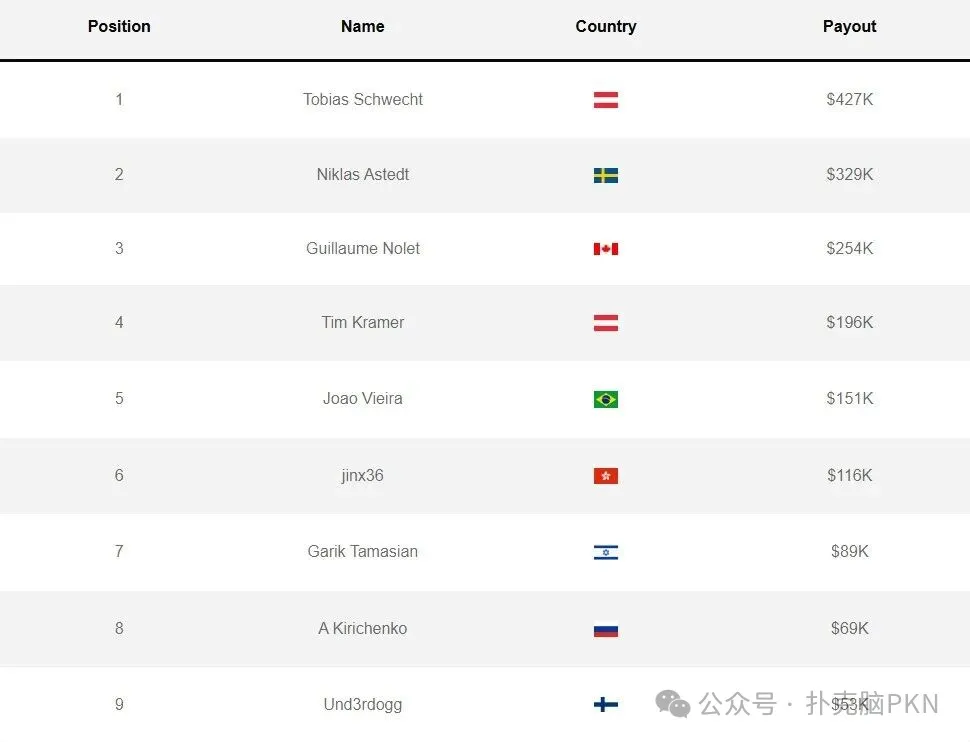Image resolution: width=970 pixels, height=742 pixels.
Task: Click the Russian flag beside A Kirichenko
Action: pyautogui.click(x=605, y=629)
